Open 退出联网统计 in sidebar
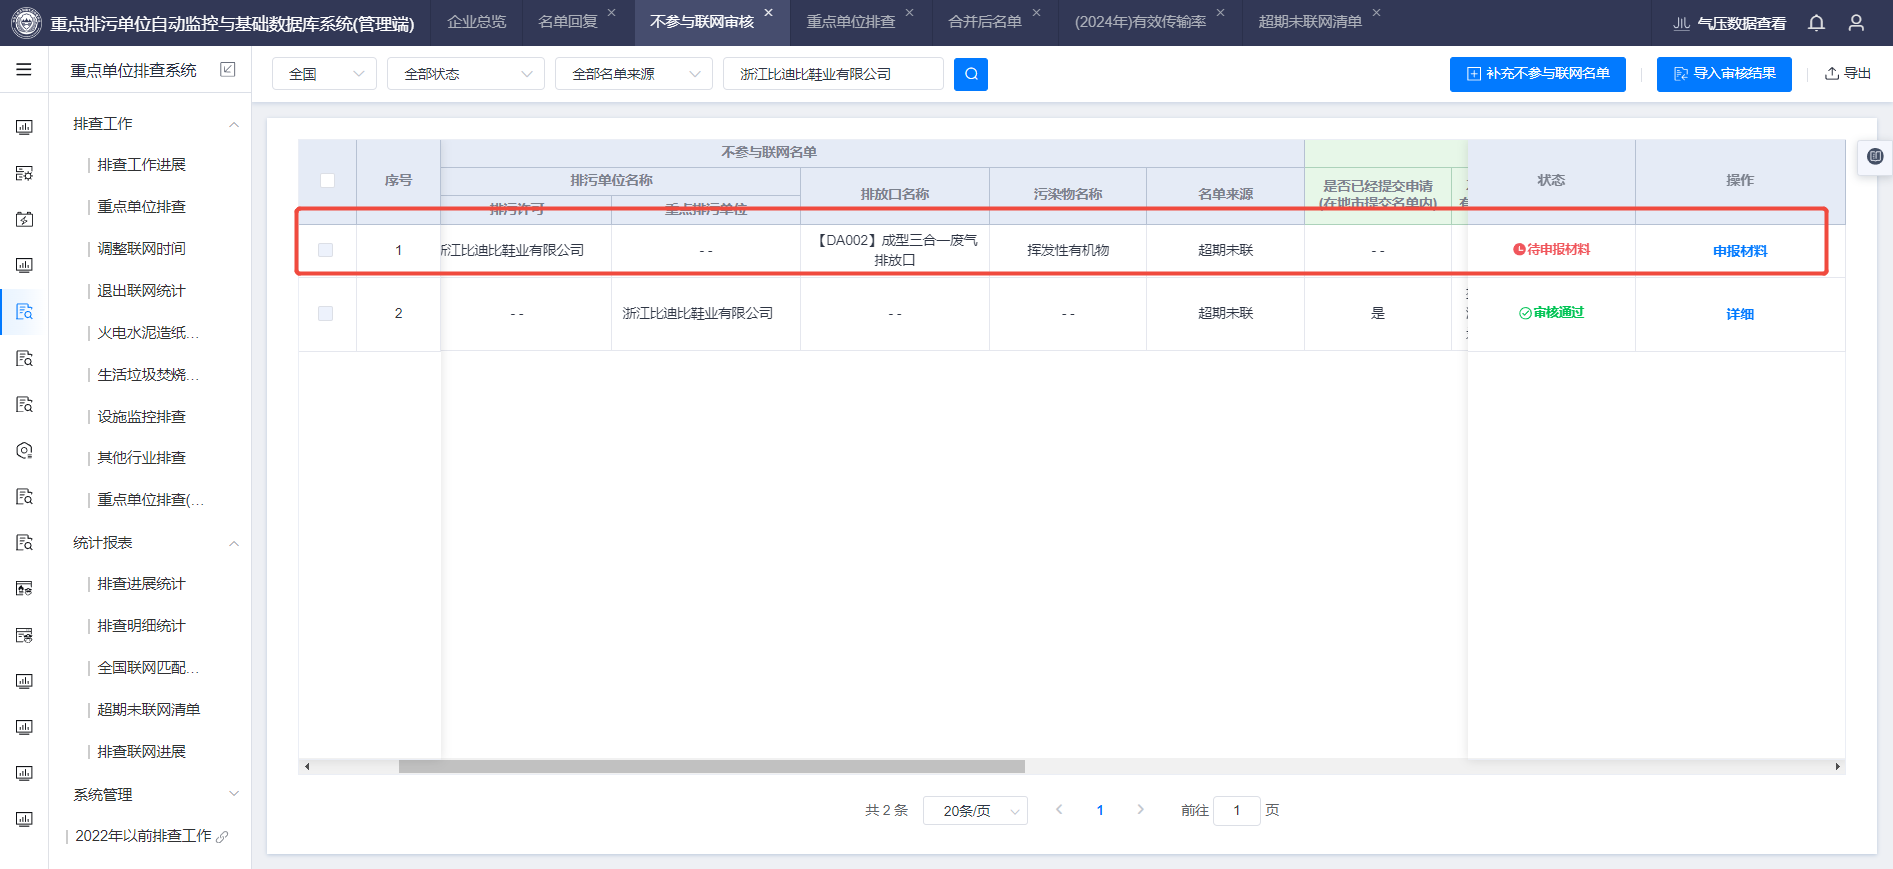Image resolution: width=1893 pixels, height=869 pixels. (141, 291)
